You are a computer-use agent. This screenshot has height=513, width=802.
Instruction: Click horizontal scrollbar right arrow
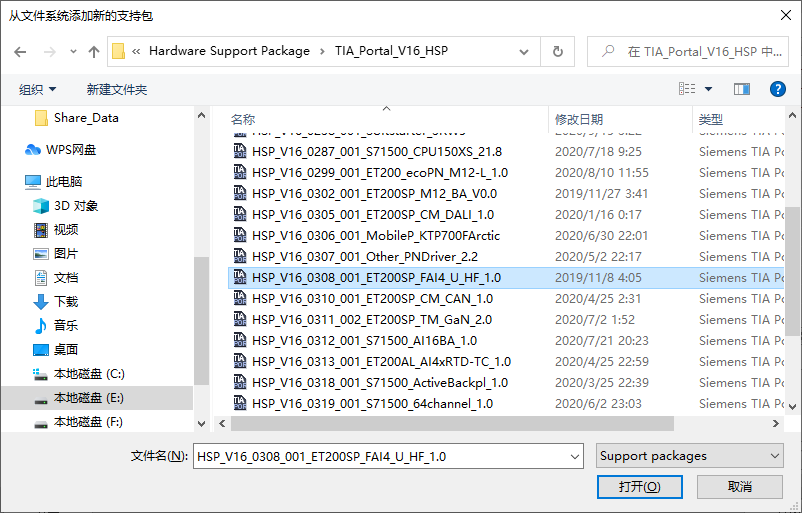(776, 423)
